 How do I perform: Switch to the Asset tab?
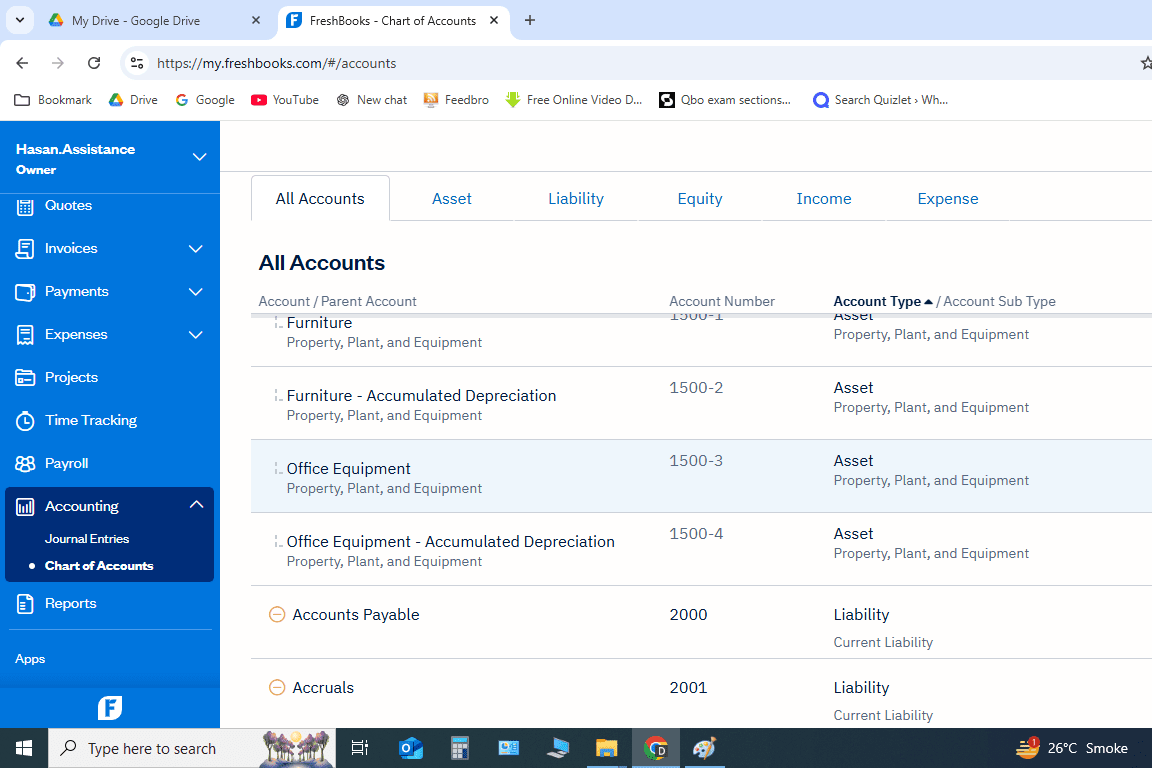click(x=452, y=198)
